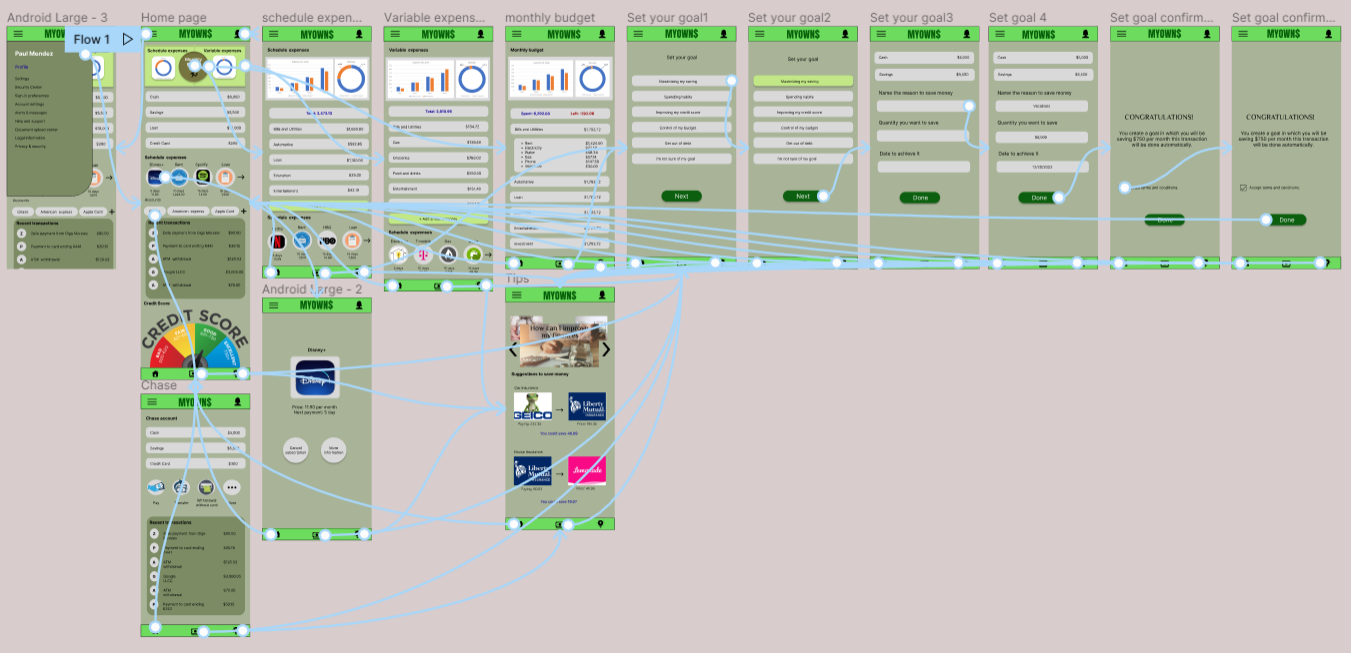
Task: Select the monthly budget frame label
Action: (x=550, y=18)
